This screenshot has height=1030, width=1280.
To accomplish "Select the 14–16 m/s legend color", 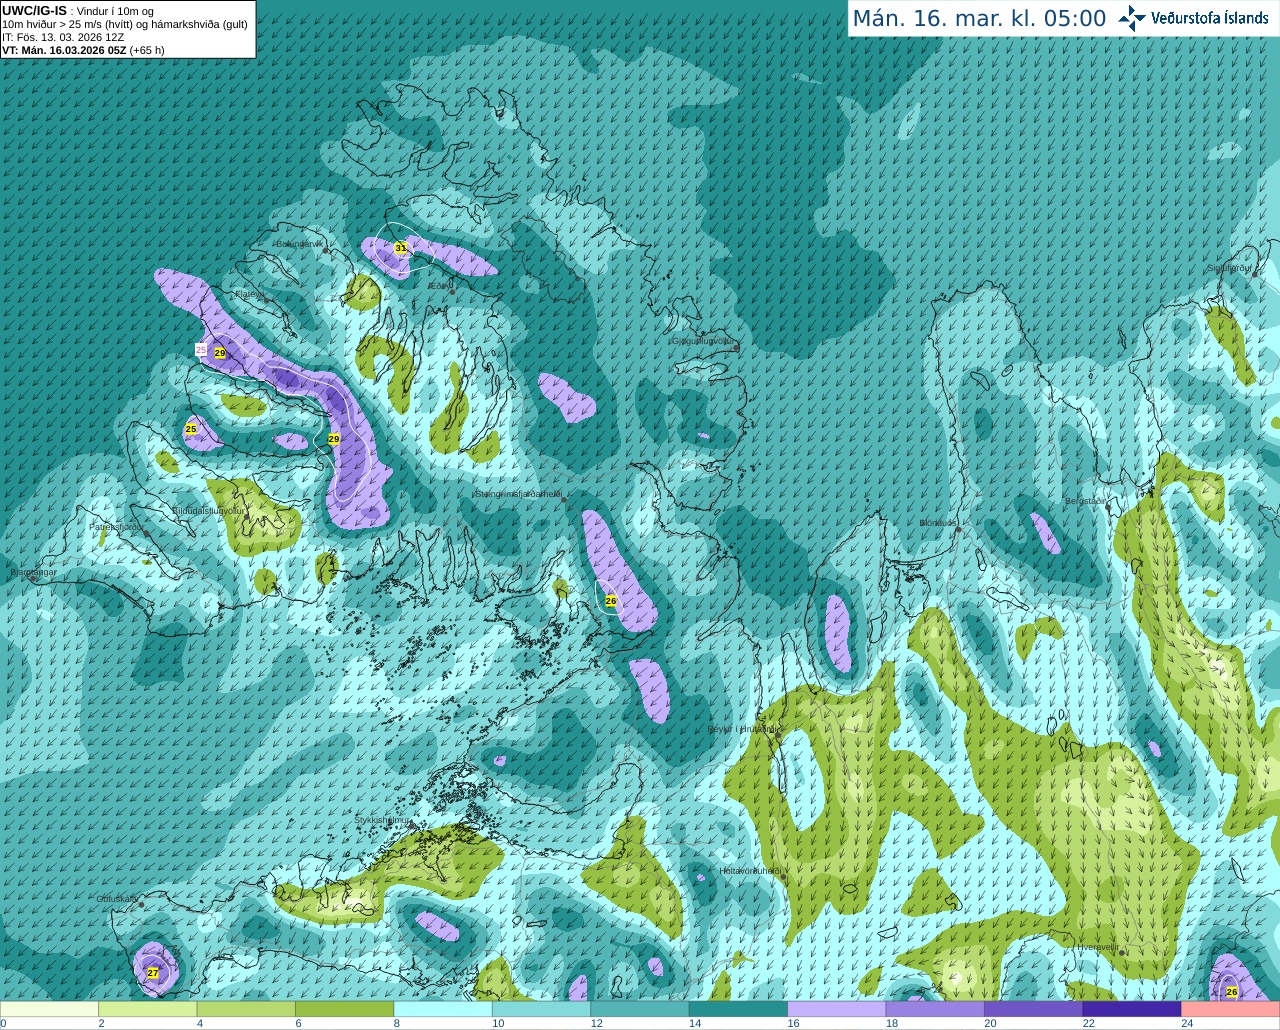I will point(738,1009).
